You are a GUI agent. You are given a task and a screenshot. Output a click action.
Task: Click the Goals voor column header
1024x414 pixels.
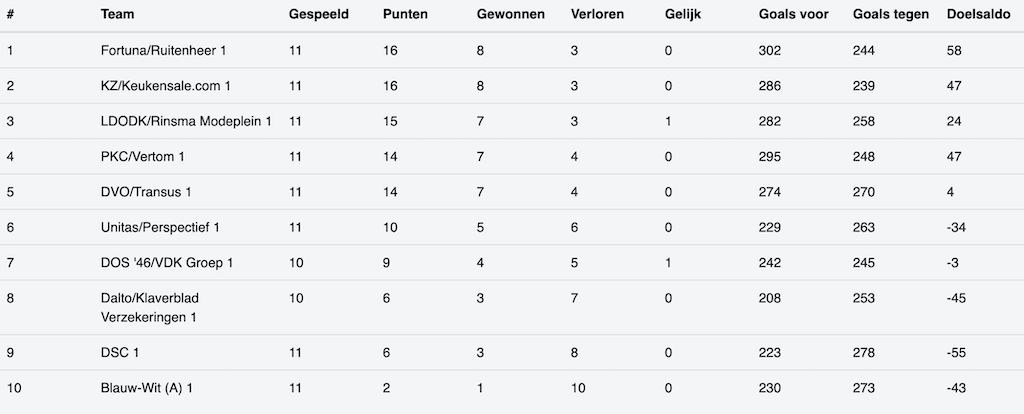[793, 15]
